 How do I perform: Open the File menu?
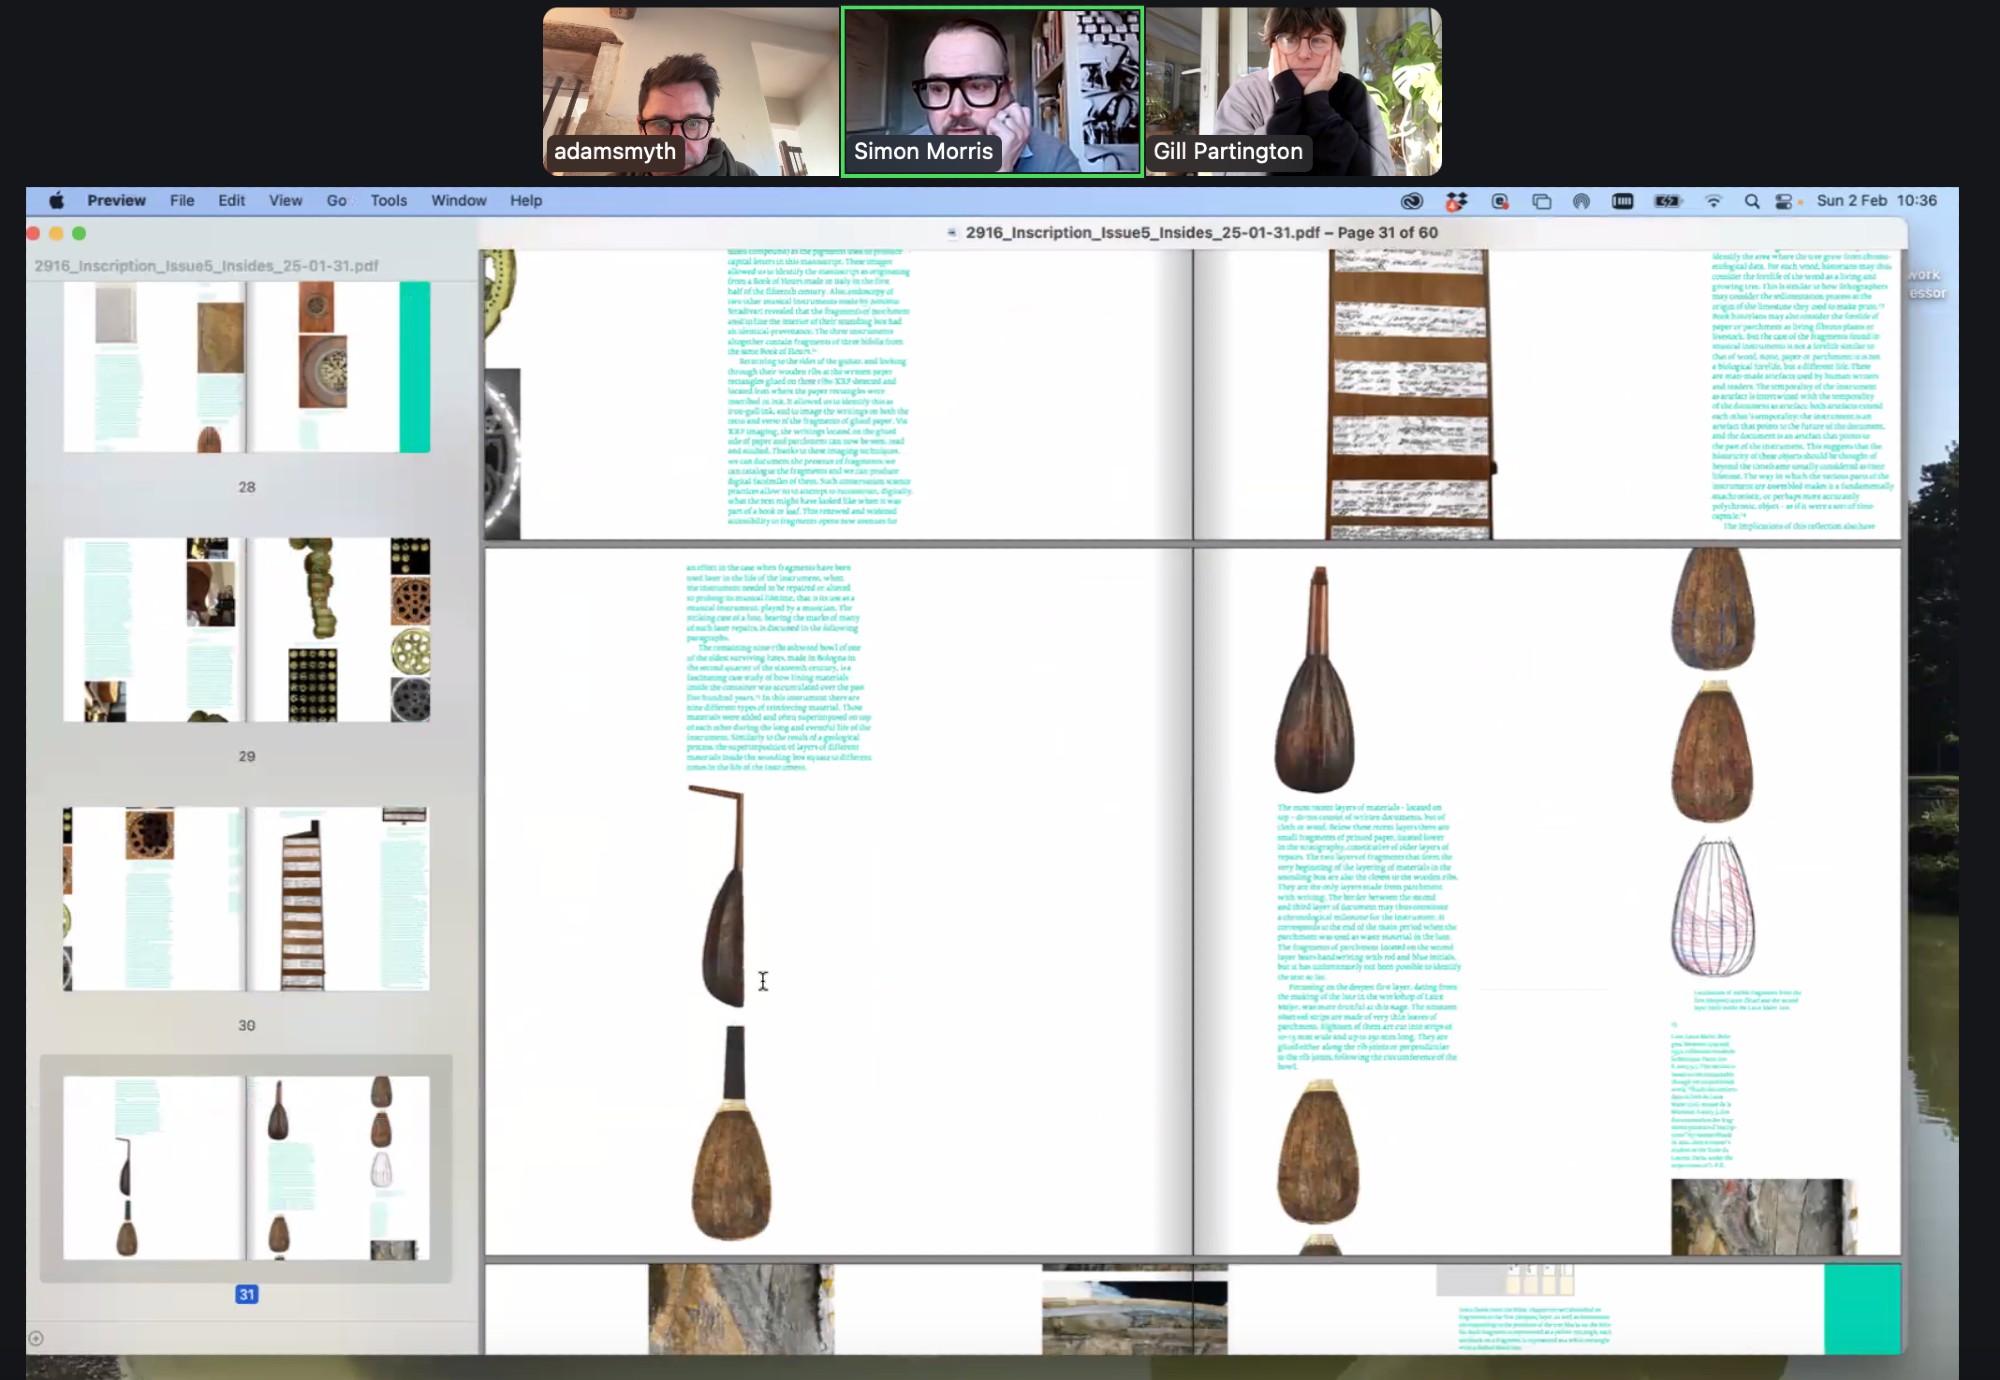tap(182, 201)
